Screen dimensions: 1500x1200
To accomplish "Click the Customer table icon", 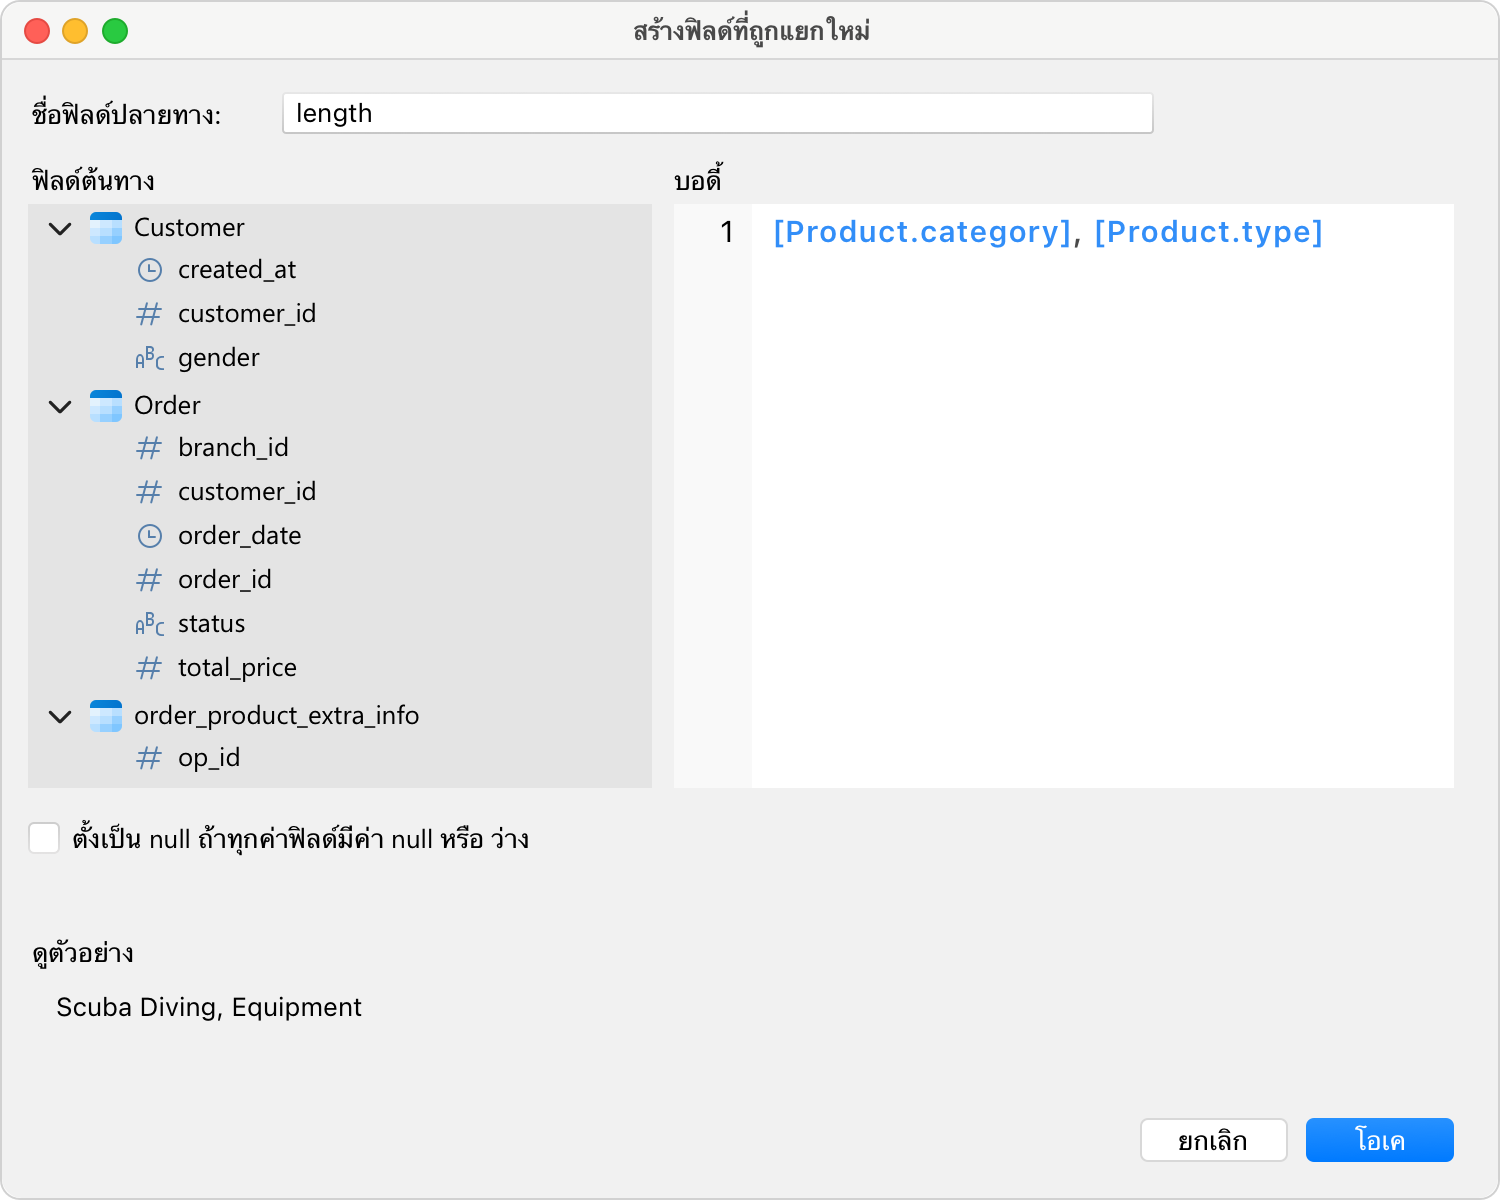I will tap(106, 228).
